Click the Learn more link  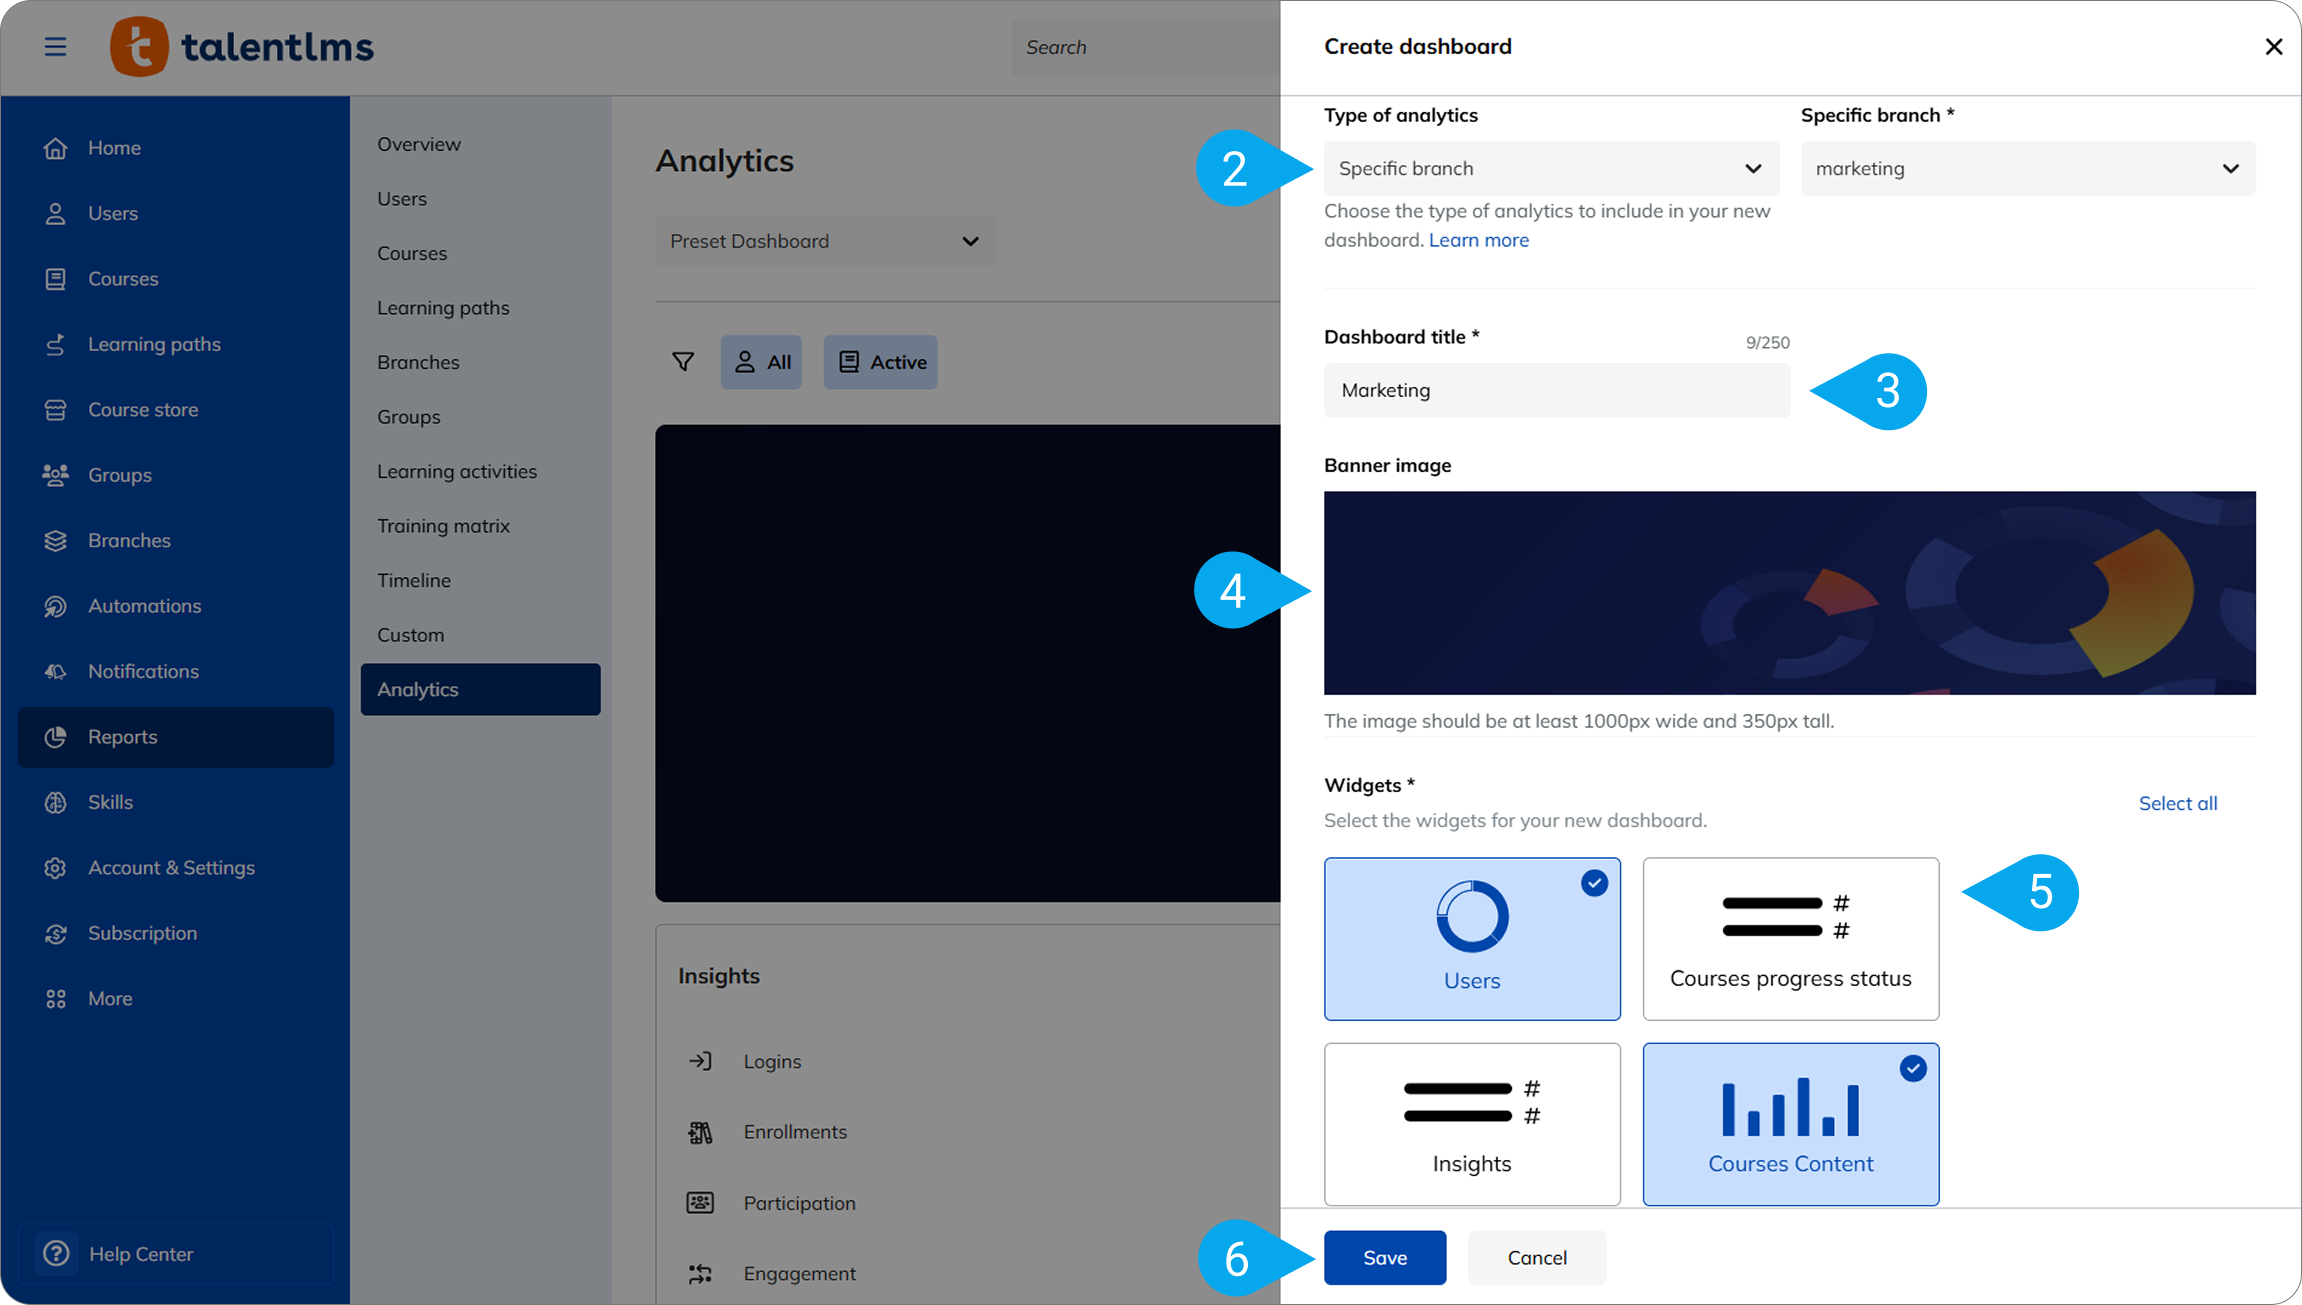[1478, 240]
